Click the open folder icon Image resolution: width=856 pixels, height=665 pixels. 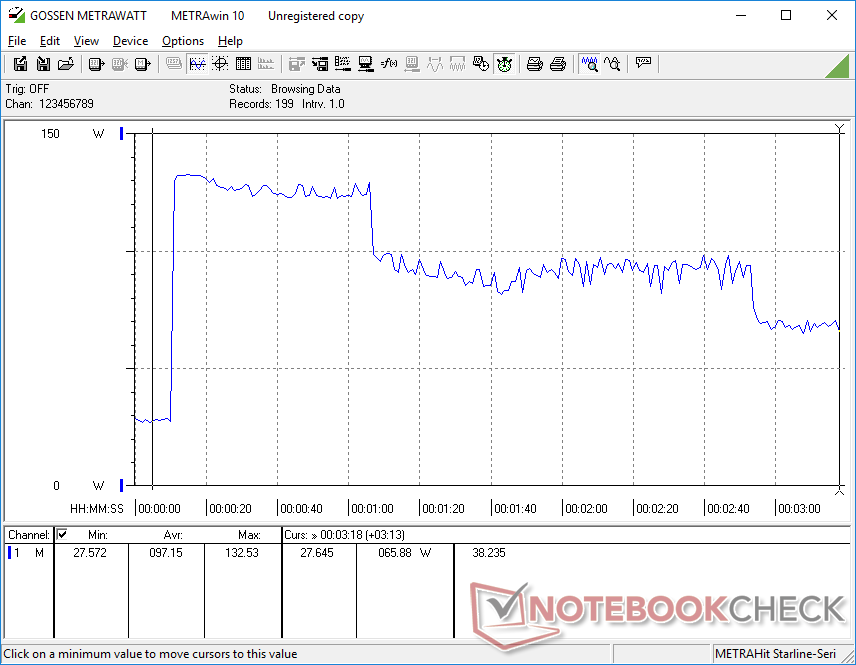point(66,64)
